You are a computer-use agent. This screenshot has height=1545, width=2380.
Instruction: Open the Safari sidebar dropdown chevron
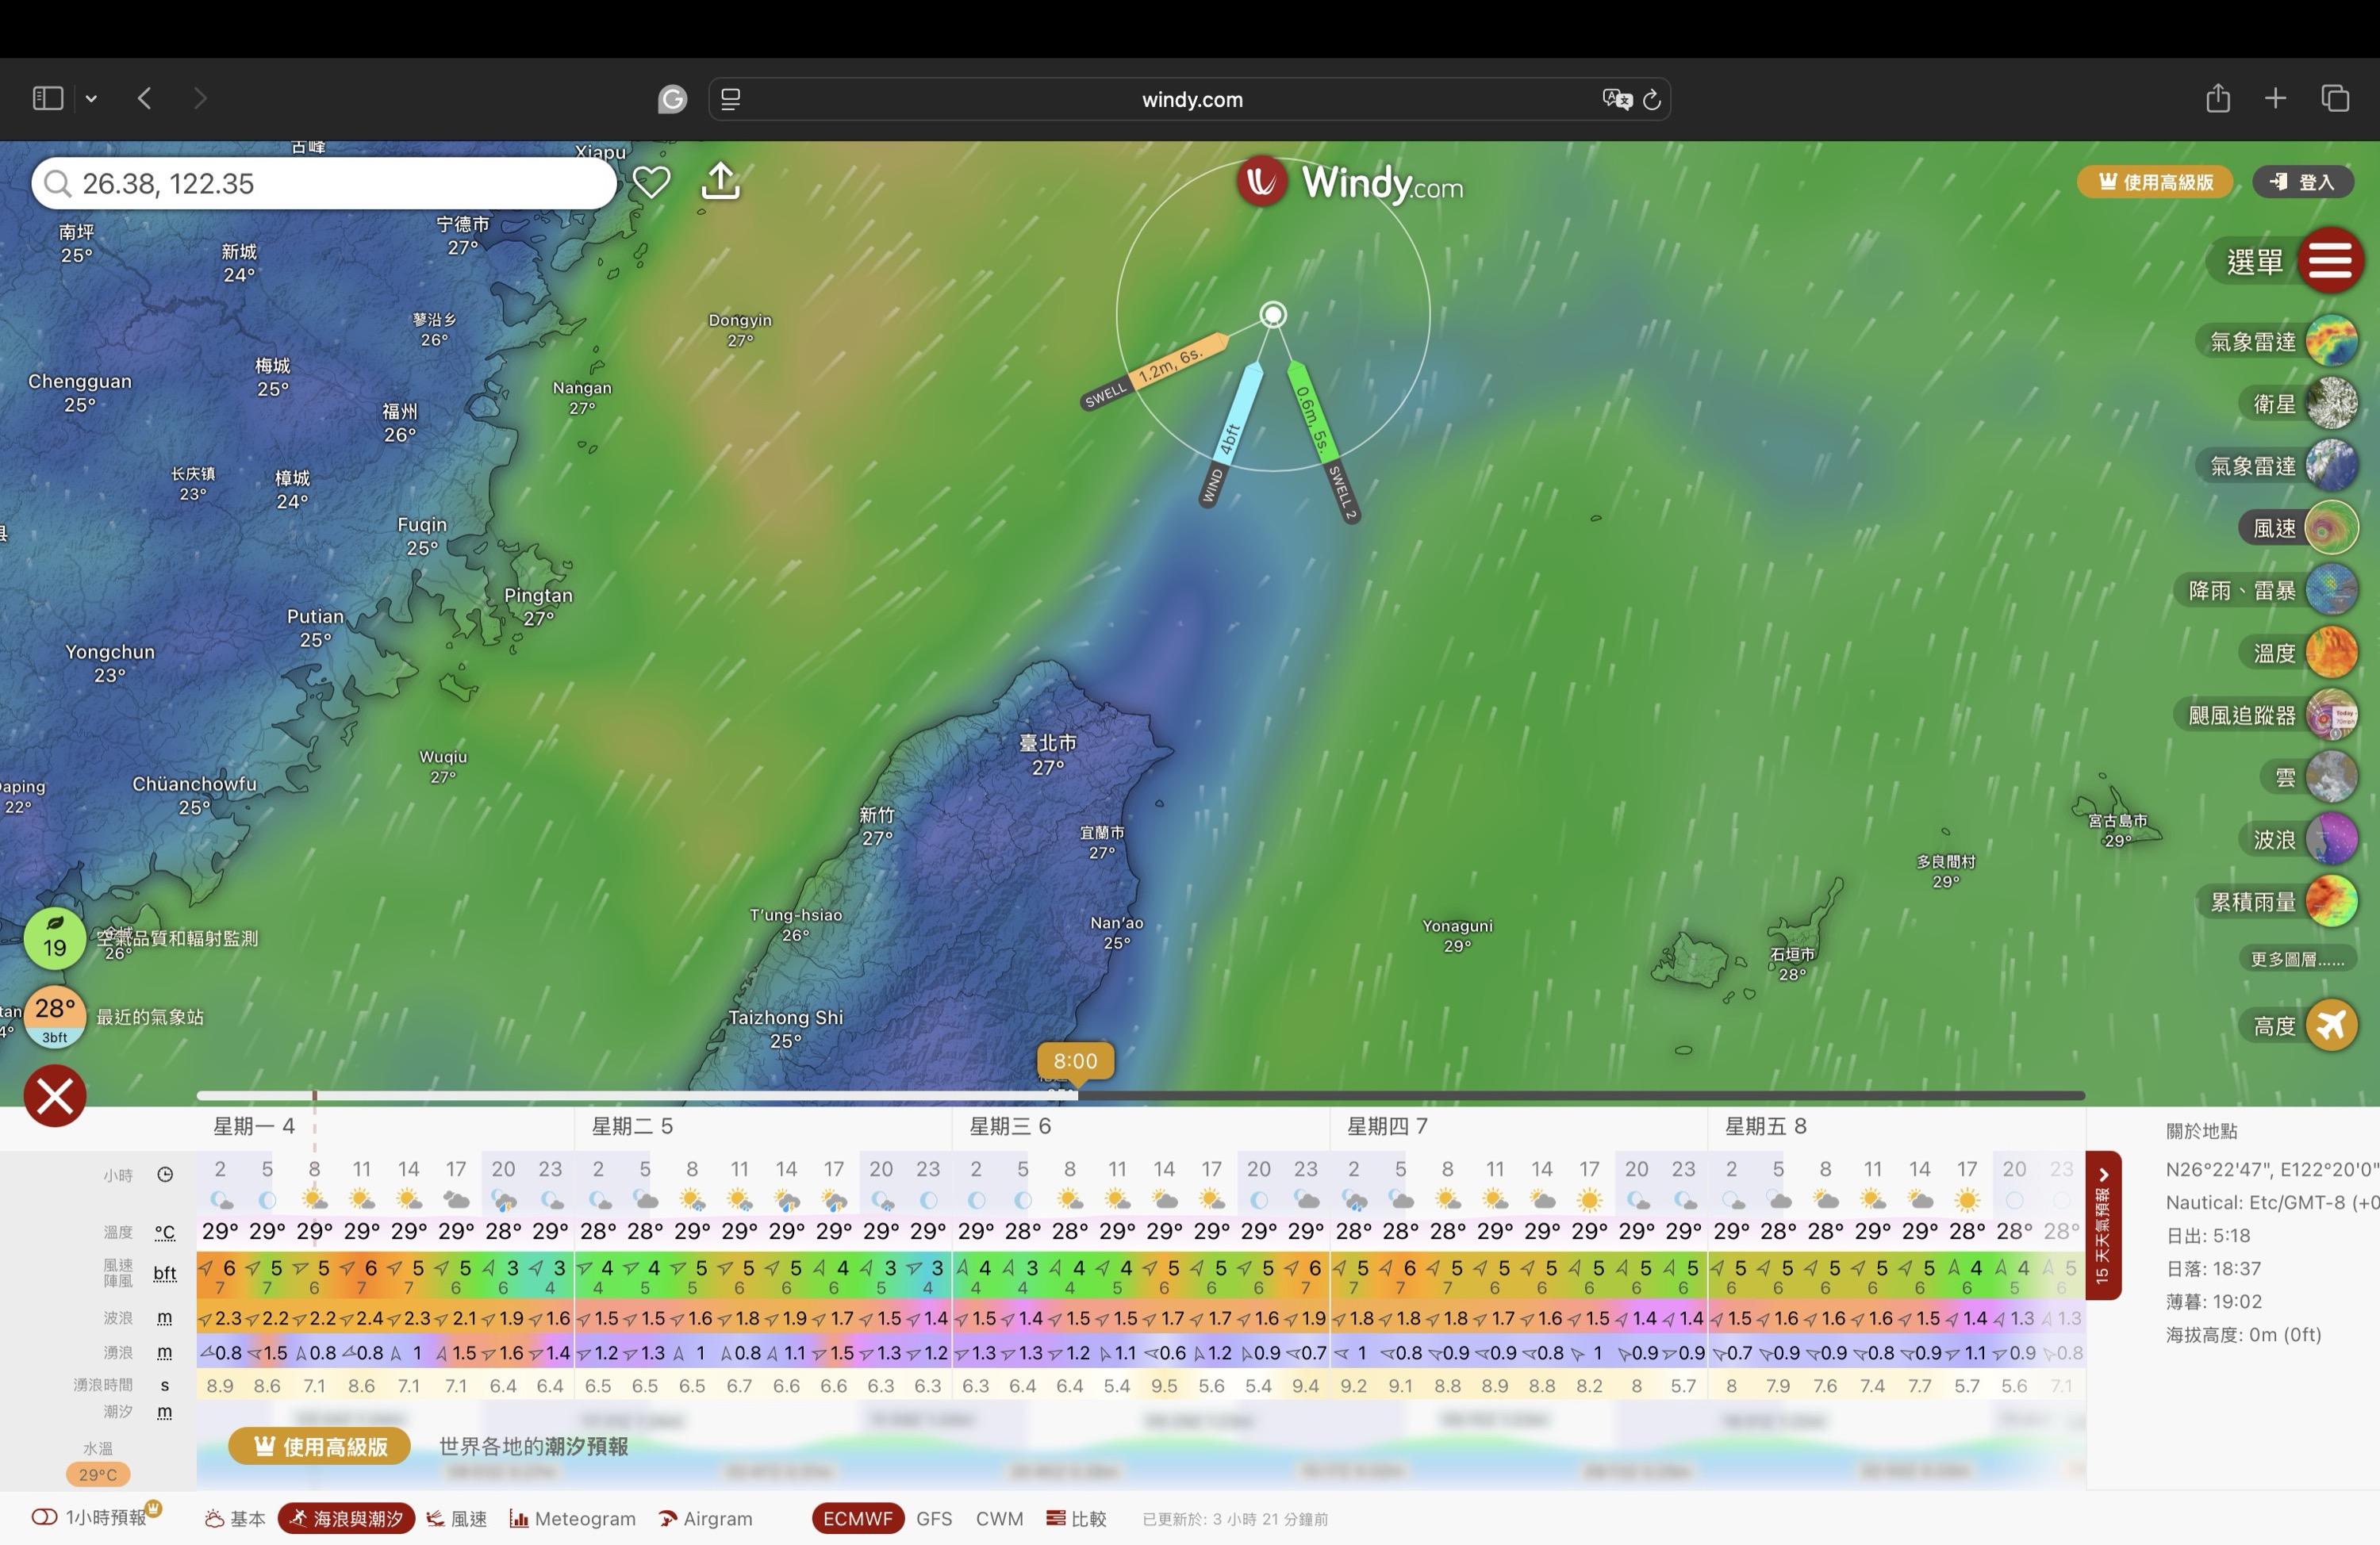point(91,98)
